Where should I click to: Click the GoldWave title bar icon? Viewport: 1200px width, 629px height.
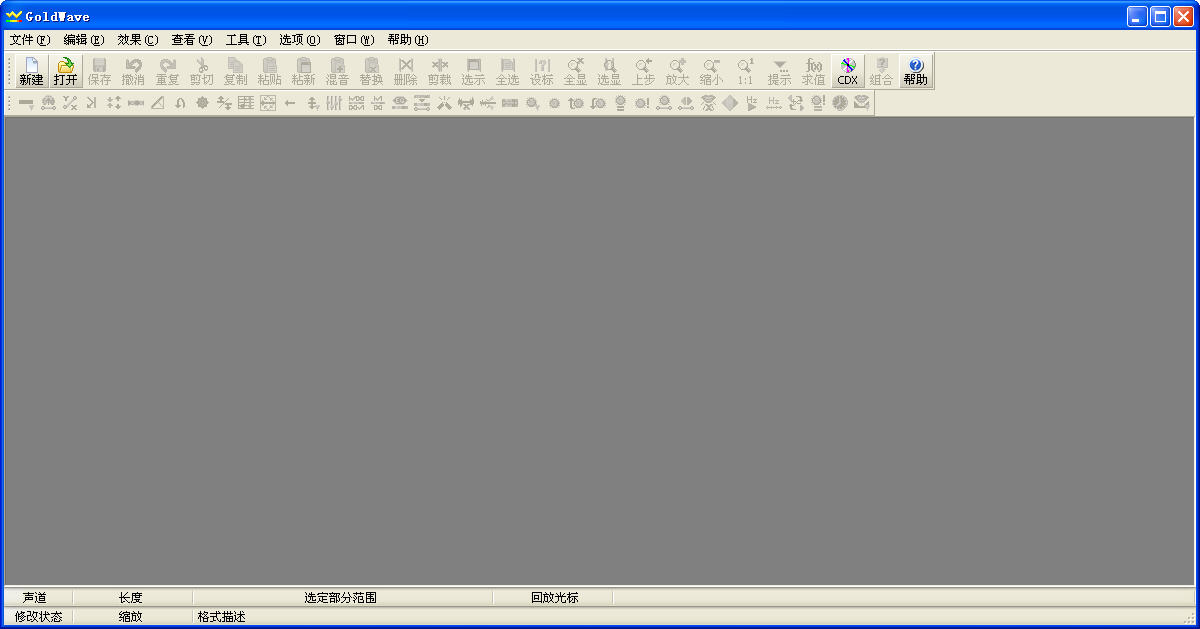13,16
